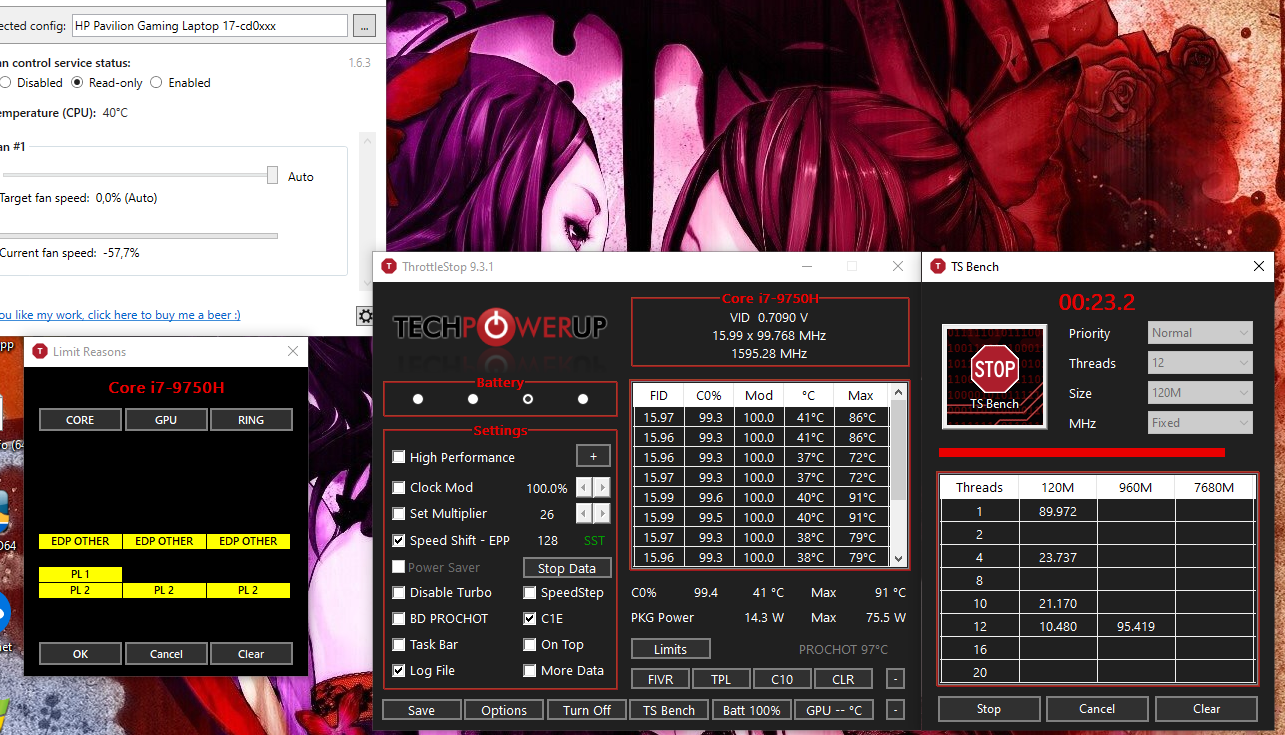Screen dimensions: 1285x735
Task: Uncheck Speed Shift - EPP
Action: click(x=399, y=541)
